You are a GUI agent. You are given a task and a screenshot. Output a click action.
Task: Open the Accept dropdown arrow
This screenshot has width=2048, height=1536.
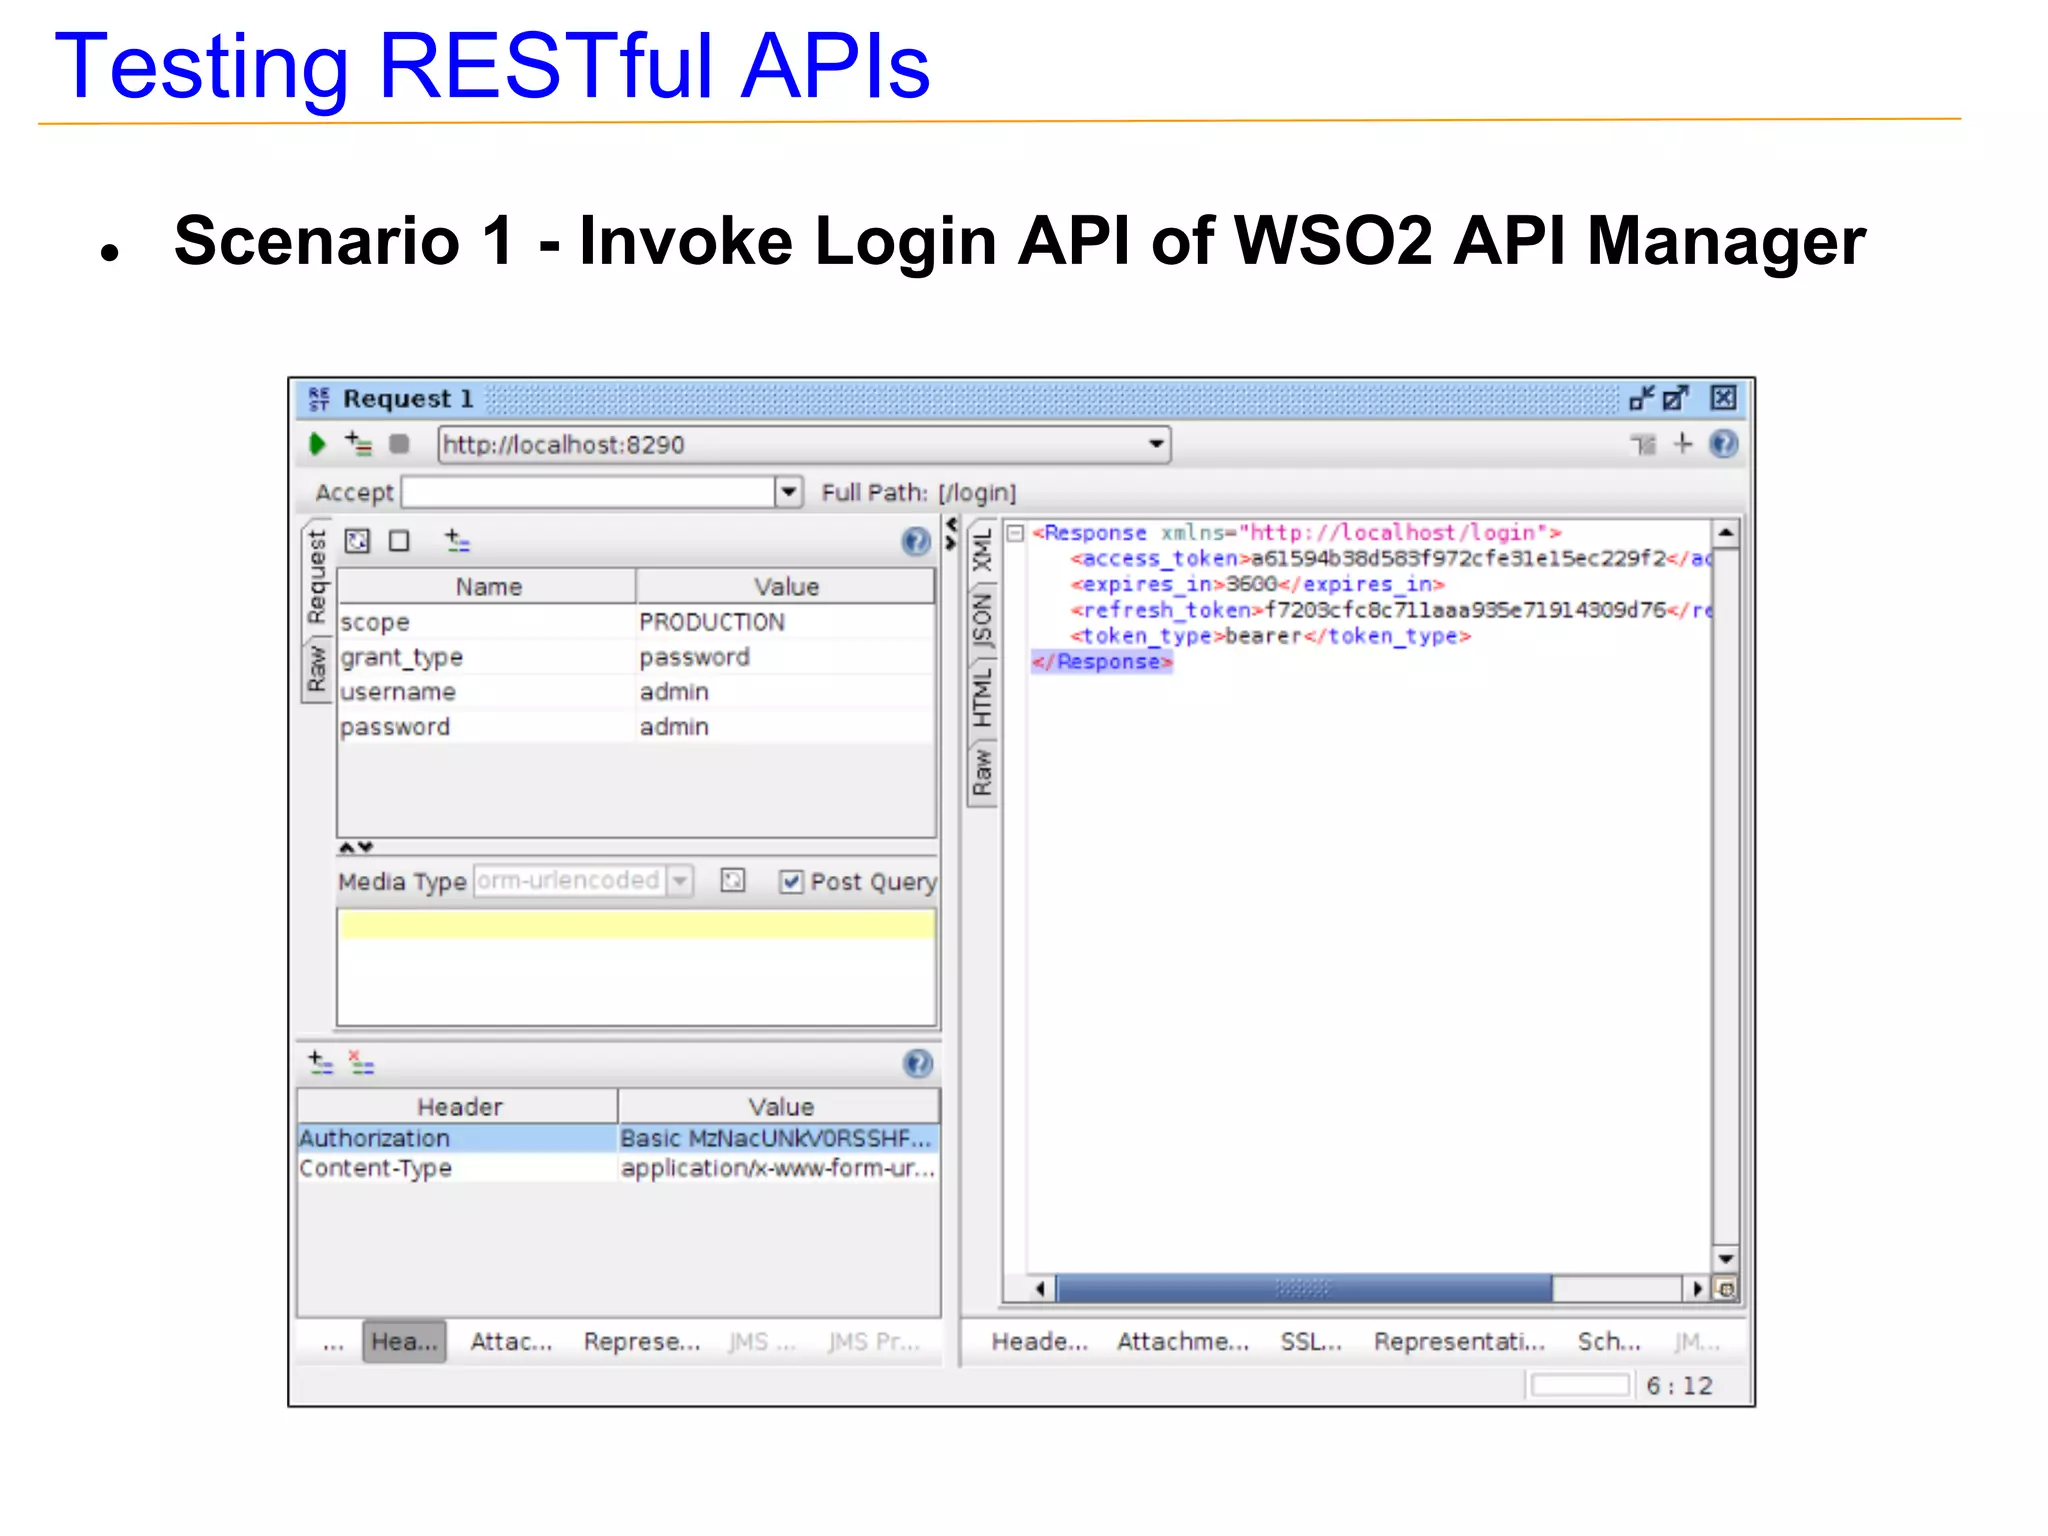[x=788, y=492]
